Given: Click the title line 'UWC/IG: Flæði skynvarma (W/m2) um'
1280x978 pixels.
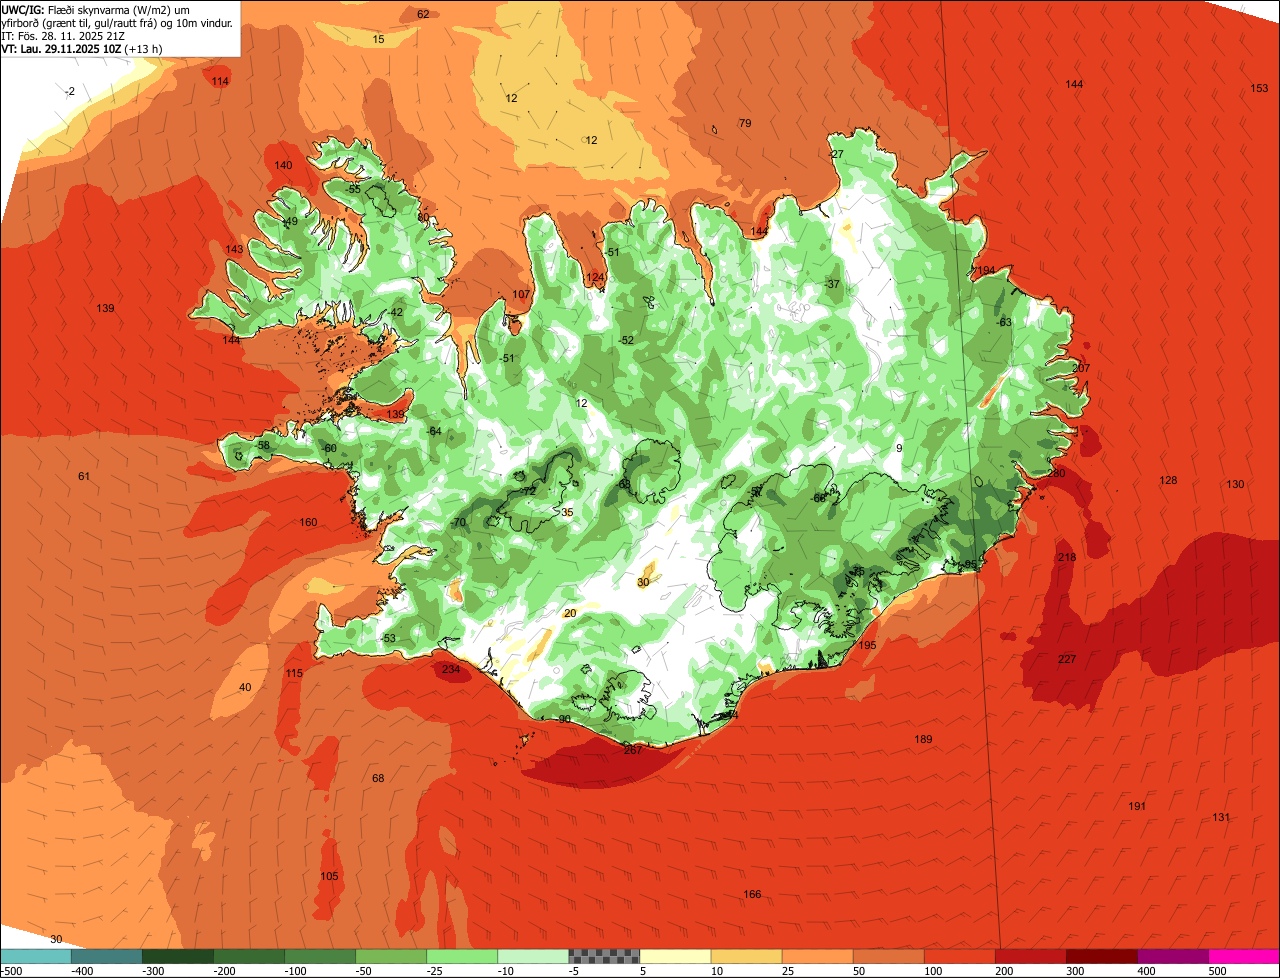Looking at the screenshot, I should coord(95,10).
